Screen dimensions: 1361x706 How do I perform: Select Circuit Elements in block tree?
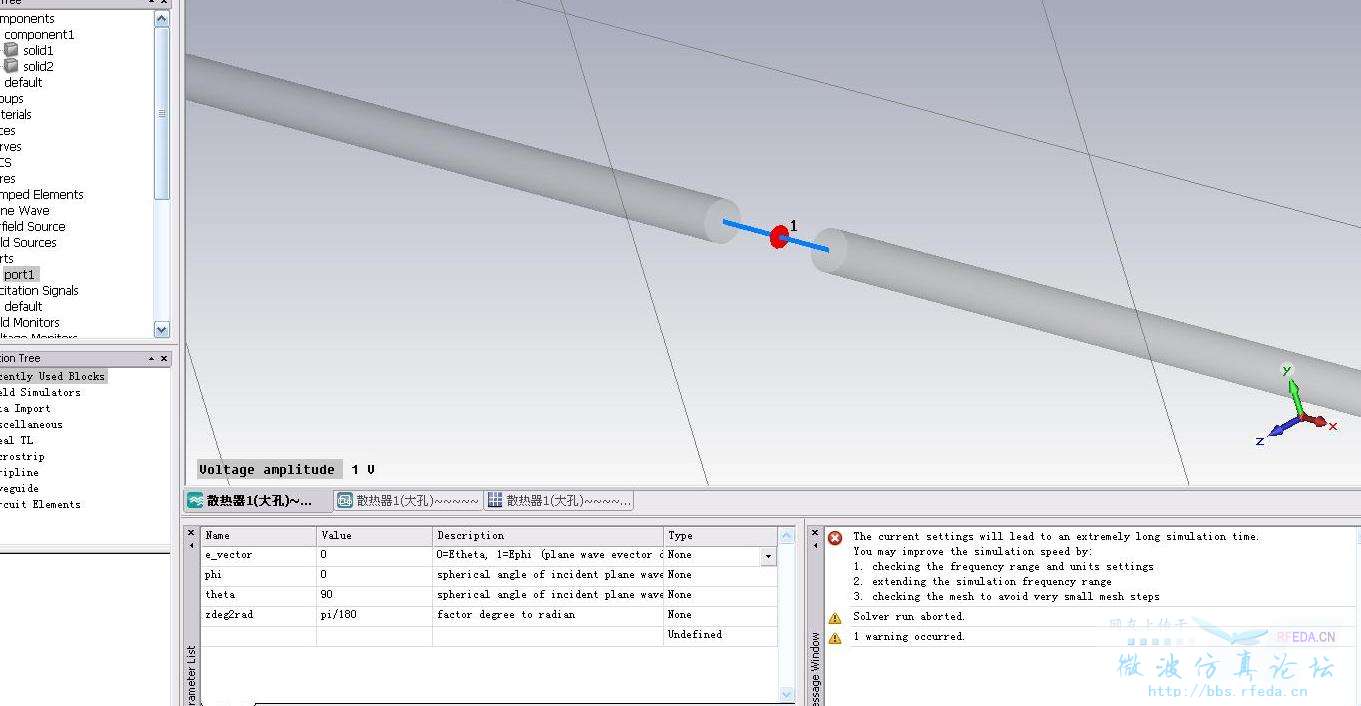pos(40,504)
